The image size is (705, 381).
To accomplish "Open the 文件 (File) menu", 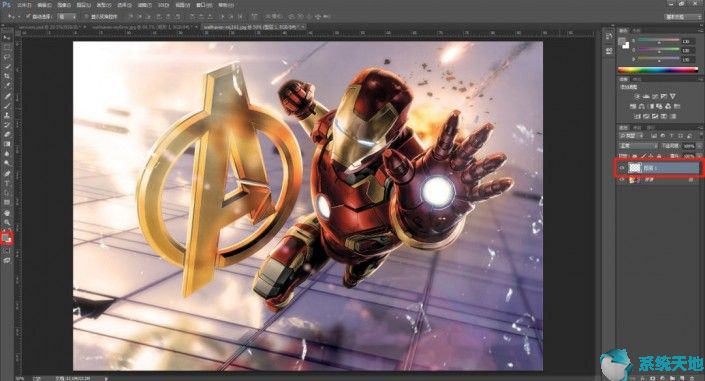I will [x=24, y=5].
